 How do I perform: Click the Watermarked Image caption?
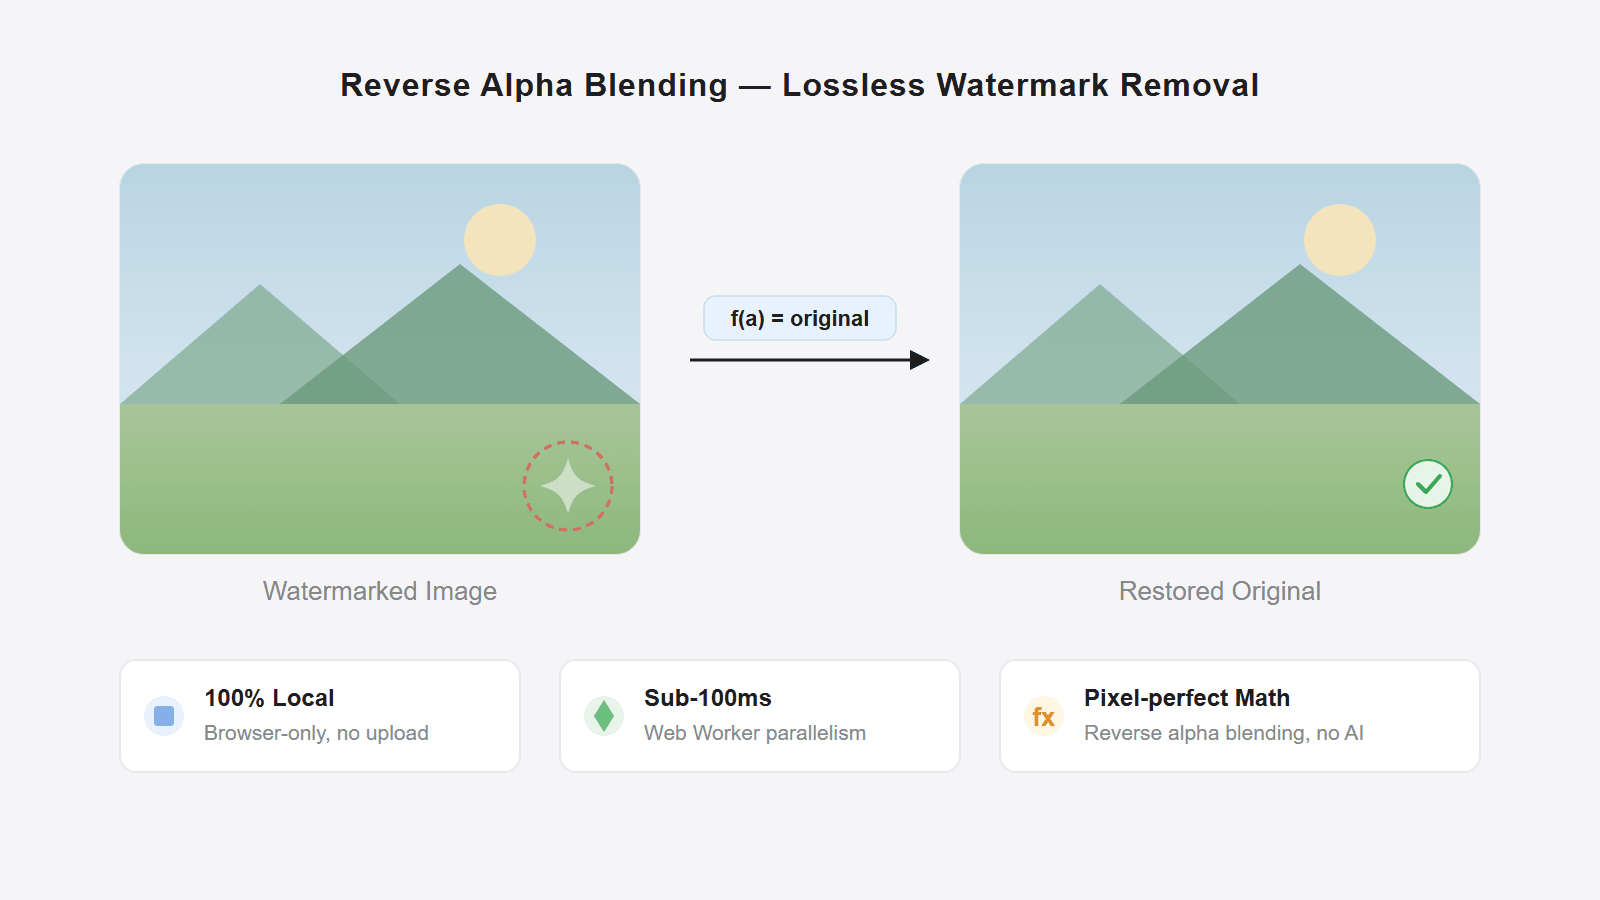tap(380, 591)
